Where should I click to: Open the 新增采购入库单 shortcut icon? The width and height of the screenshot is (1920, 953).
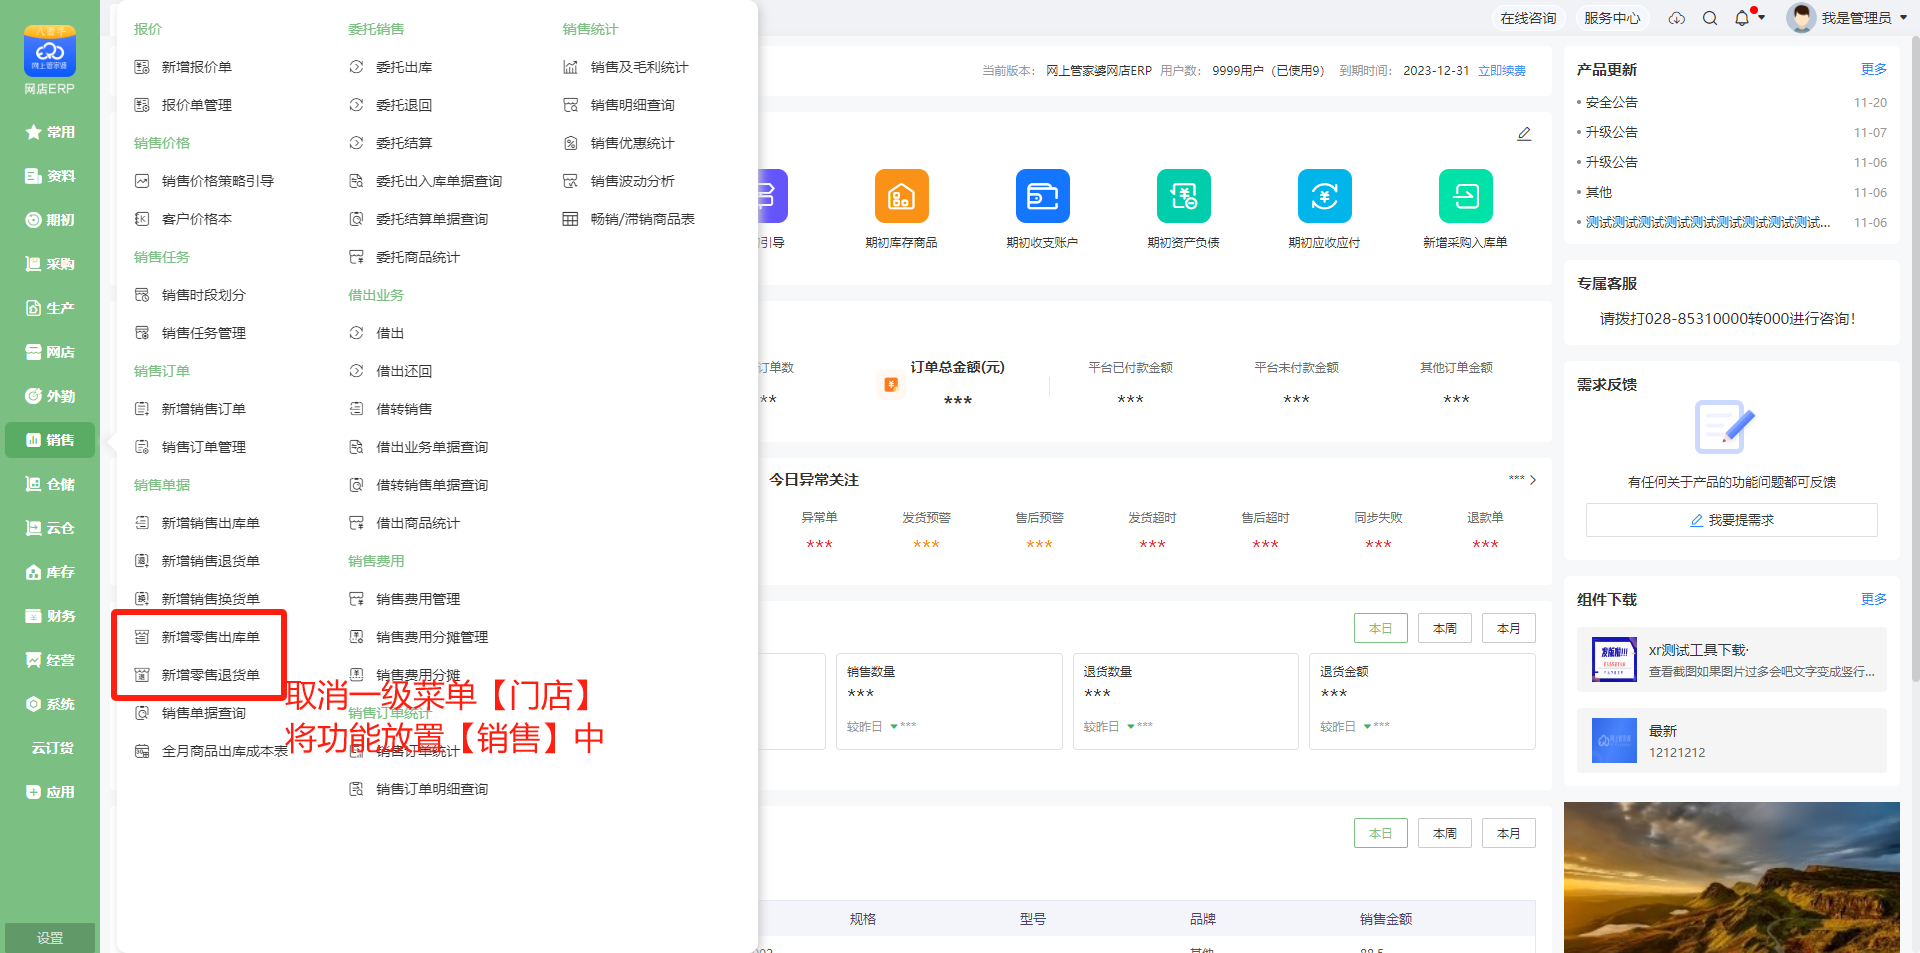click(1465, 196)
